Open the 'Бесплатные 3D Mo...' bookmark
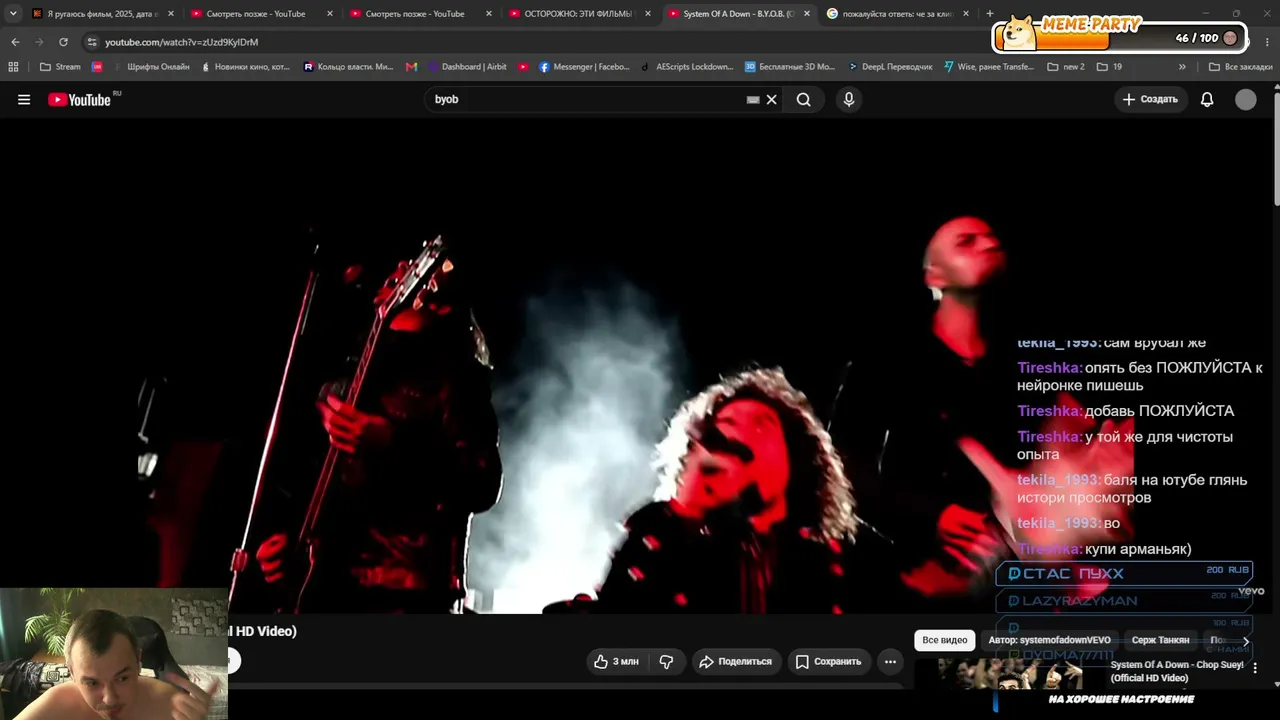 (790, 67)
